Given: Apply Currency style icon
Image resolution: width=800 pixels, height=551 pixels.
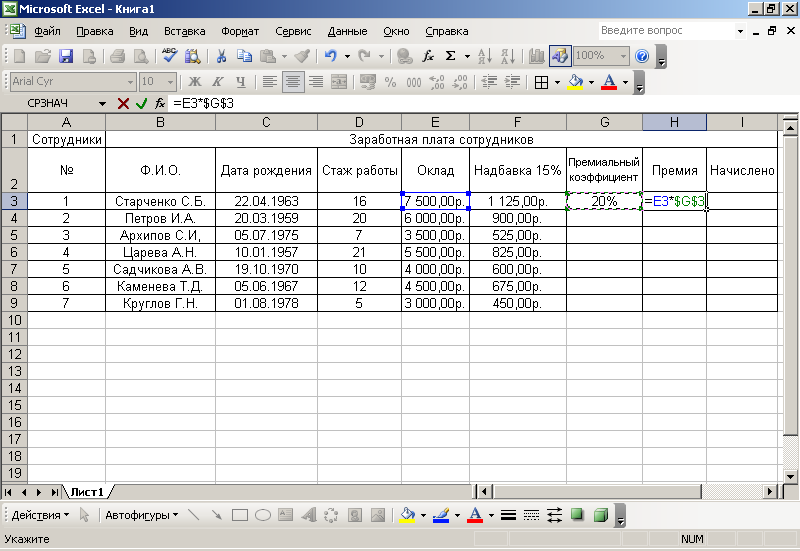Looking at the screenshot, I should tap(367, 82).
